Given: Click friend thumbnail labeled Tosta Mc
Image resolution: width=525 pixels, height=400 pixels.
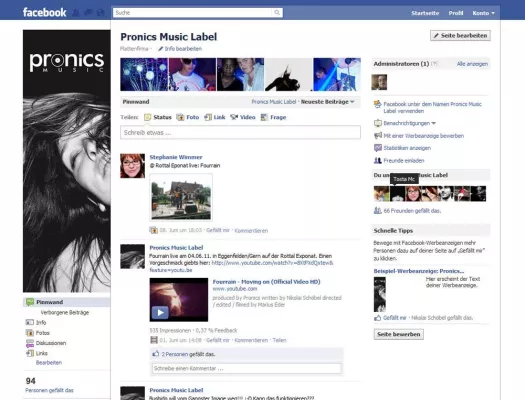Looking at the screenshot, I should (397, 194).
